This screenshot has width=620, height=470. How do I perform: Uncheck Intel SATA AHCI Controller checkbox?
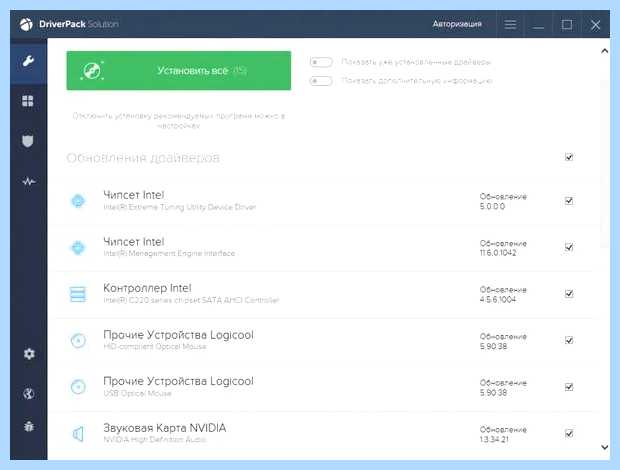pos(569,294)
